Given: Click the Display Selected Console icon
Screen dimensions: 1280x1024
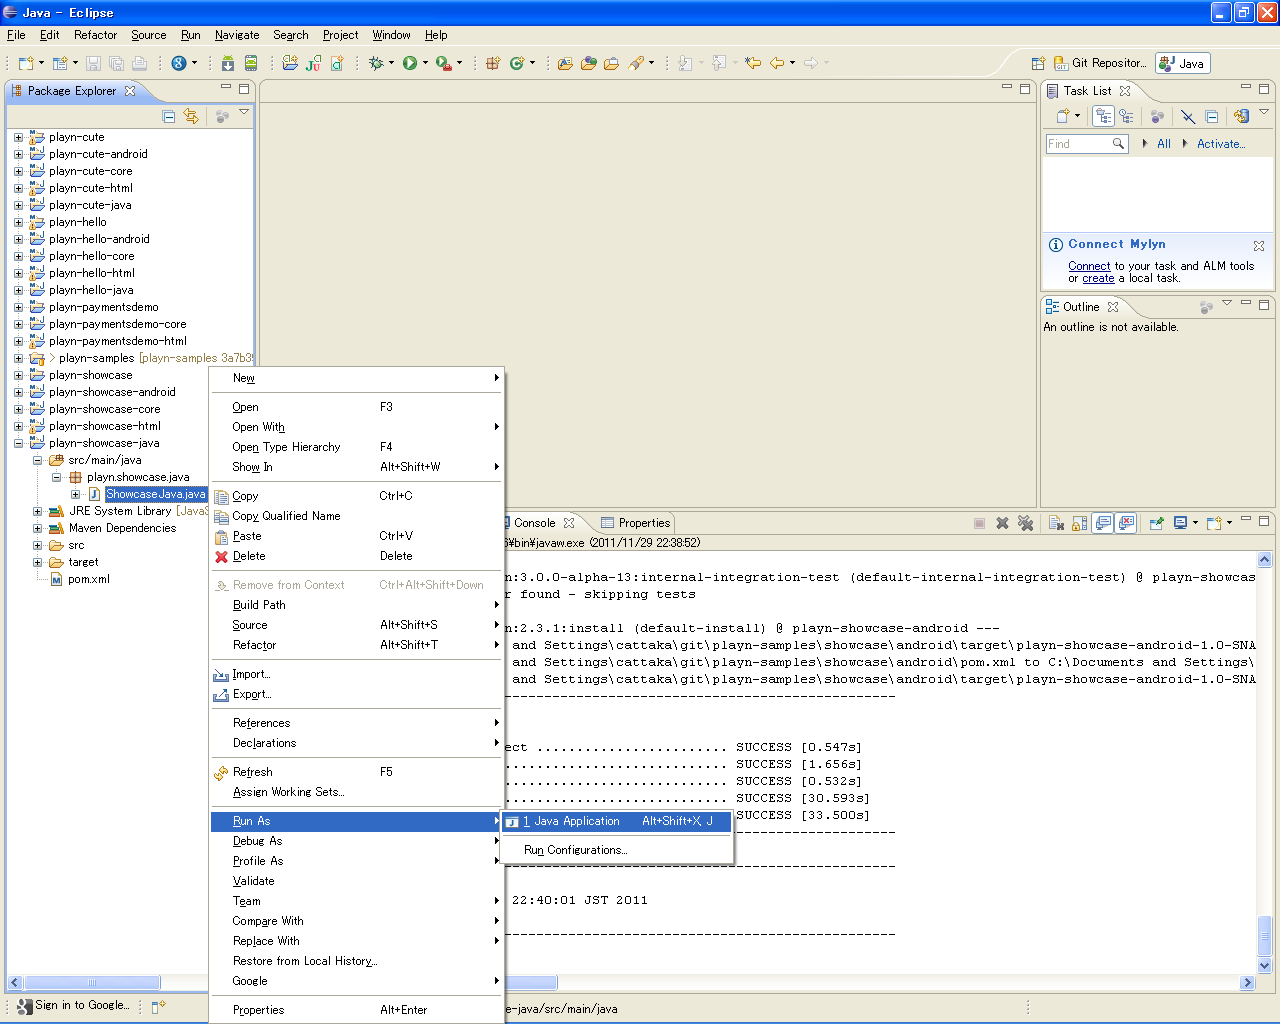Looking at the screenshot, I should click(x=1181, y=523).
